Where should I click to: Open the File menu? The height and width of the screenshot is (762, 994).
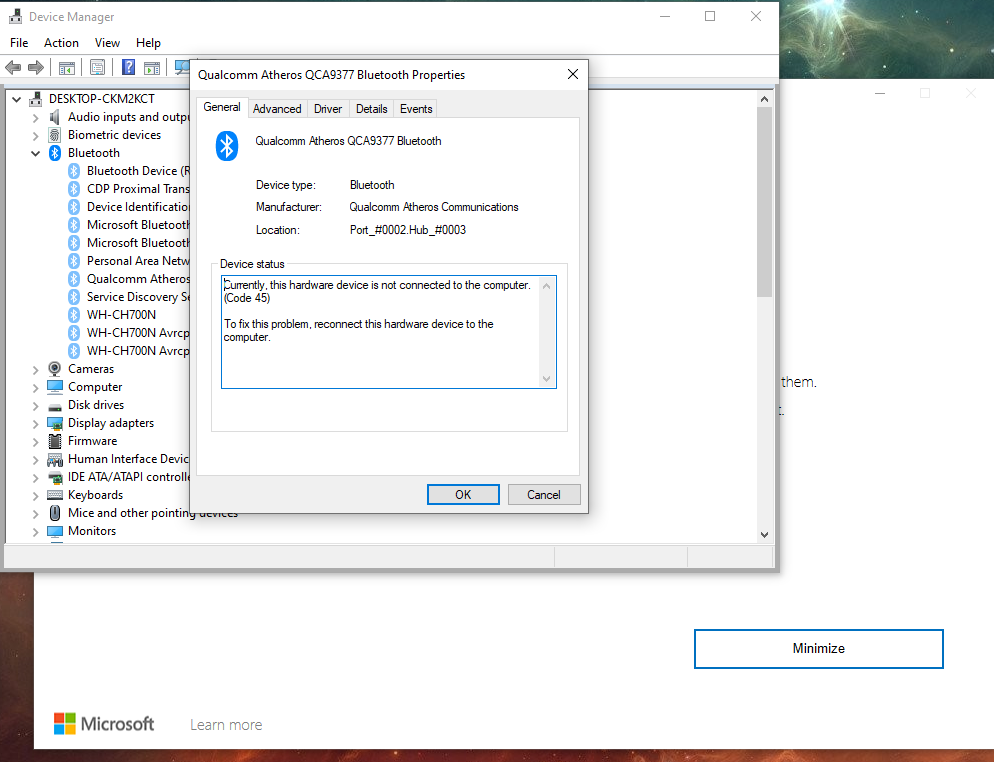tap(19, 42)
